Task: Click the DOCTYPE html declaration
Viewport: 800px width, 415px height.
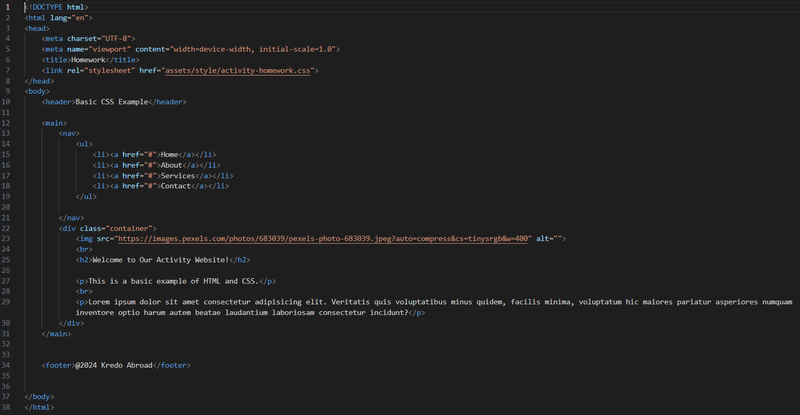Action: pyautogui.click(x=56, y=7)
